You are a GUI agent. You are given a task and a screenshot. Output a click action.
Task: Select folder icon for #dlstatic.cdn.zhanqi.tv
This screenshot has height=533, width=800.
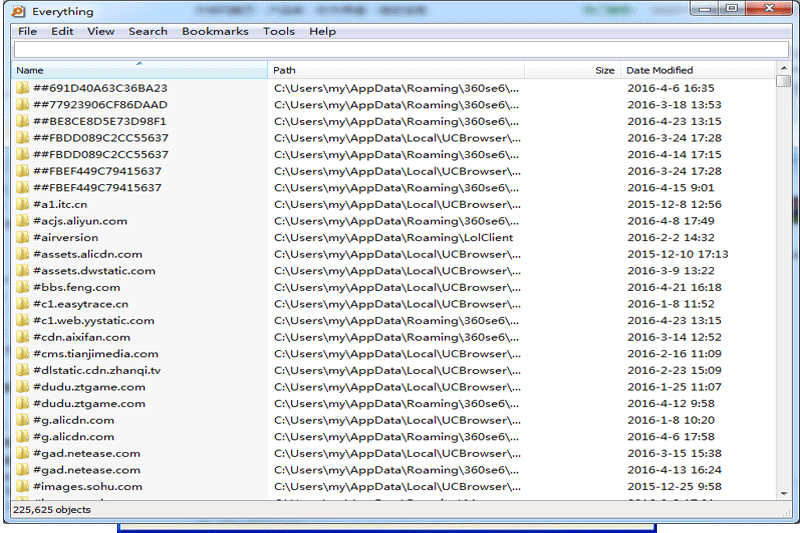(22, 370)
